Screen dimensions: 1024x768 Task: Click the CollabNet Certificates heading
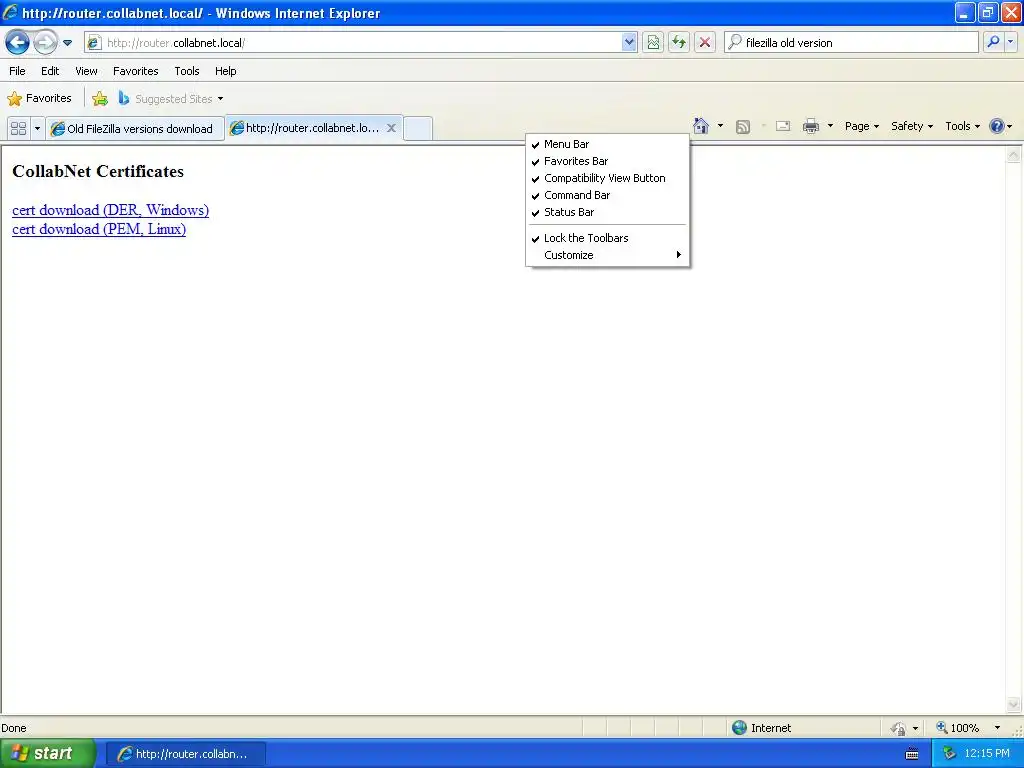98,171
